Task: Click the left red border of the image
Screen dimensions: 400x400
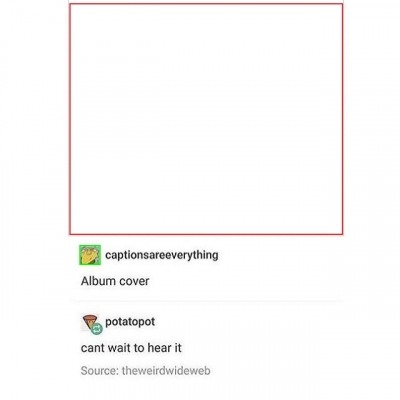Action: (x=70, y=119)
